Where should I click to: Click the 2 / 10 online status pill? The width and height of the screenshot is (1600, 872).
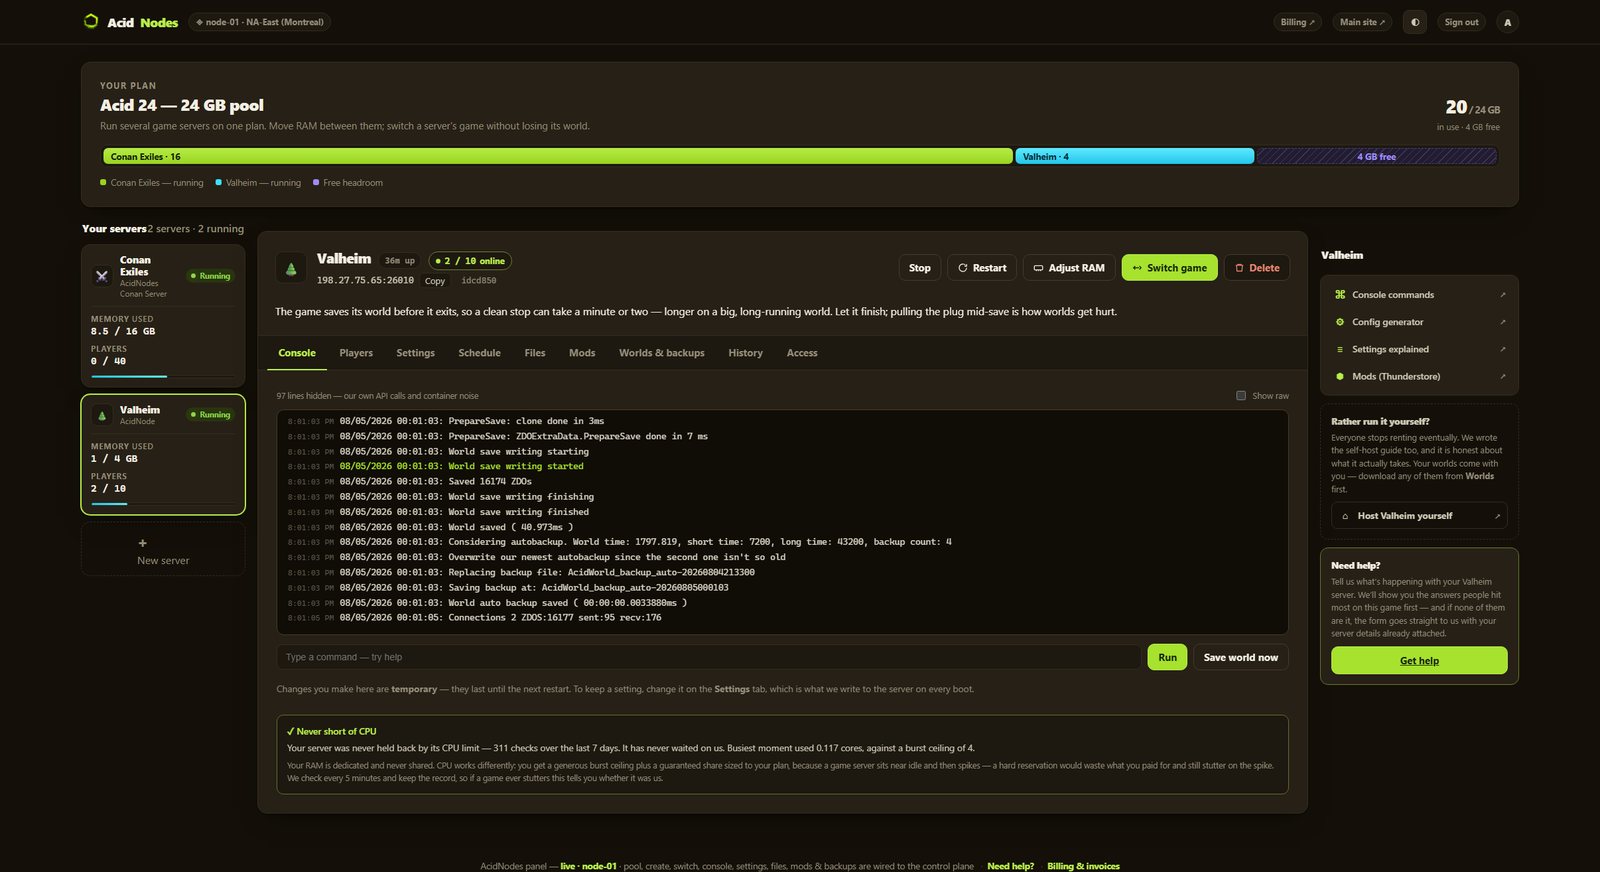[470, 261]
